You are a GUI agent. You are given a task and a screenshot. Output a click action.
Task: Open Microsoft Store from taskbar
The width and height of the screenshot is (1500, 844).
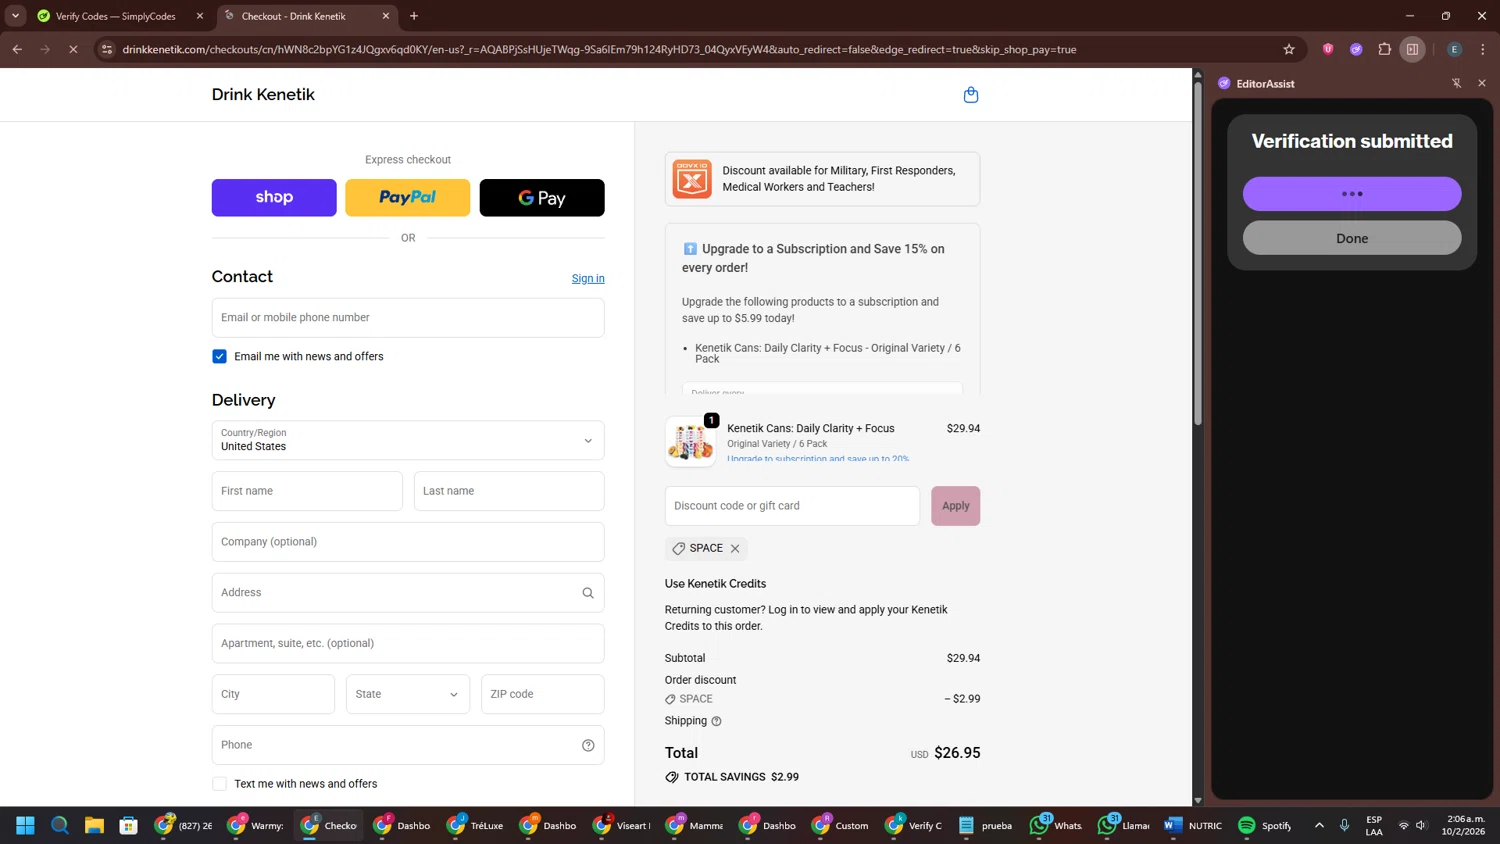pyautogui.click(x=129, y=825)
